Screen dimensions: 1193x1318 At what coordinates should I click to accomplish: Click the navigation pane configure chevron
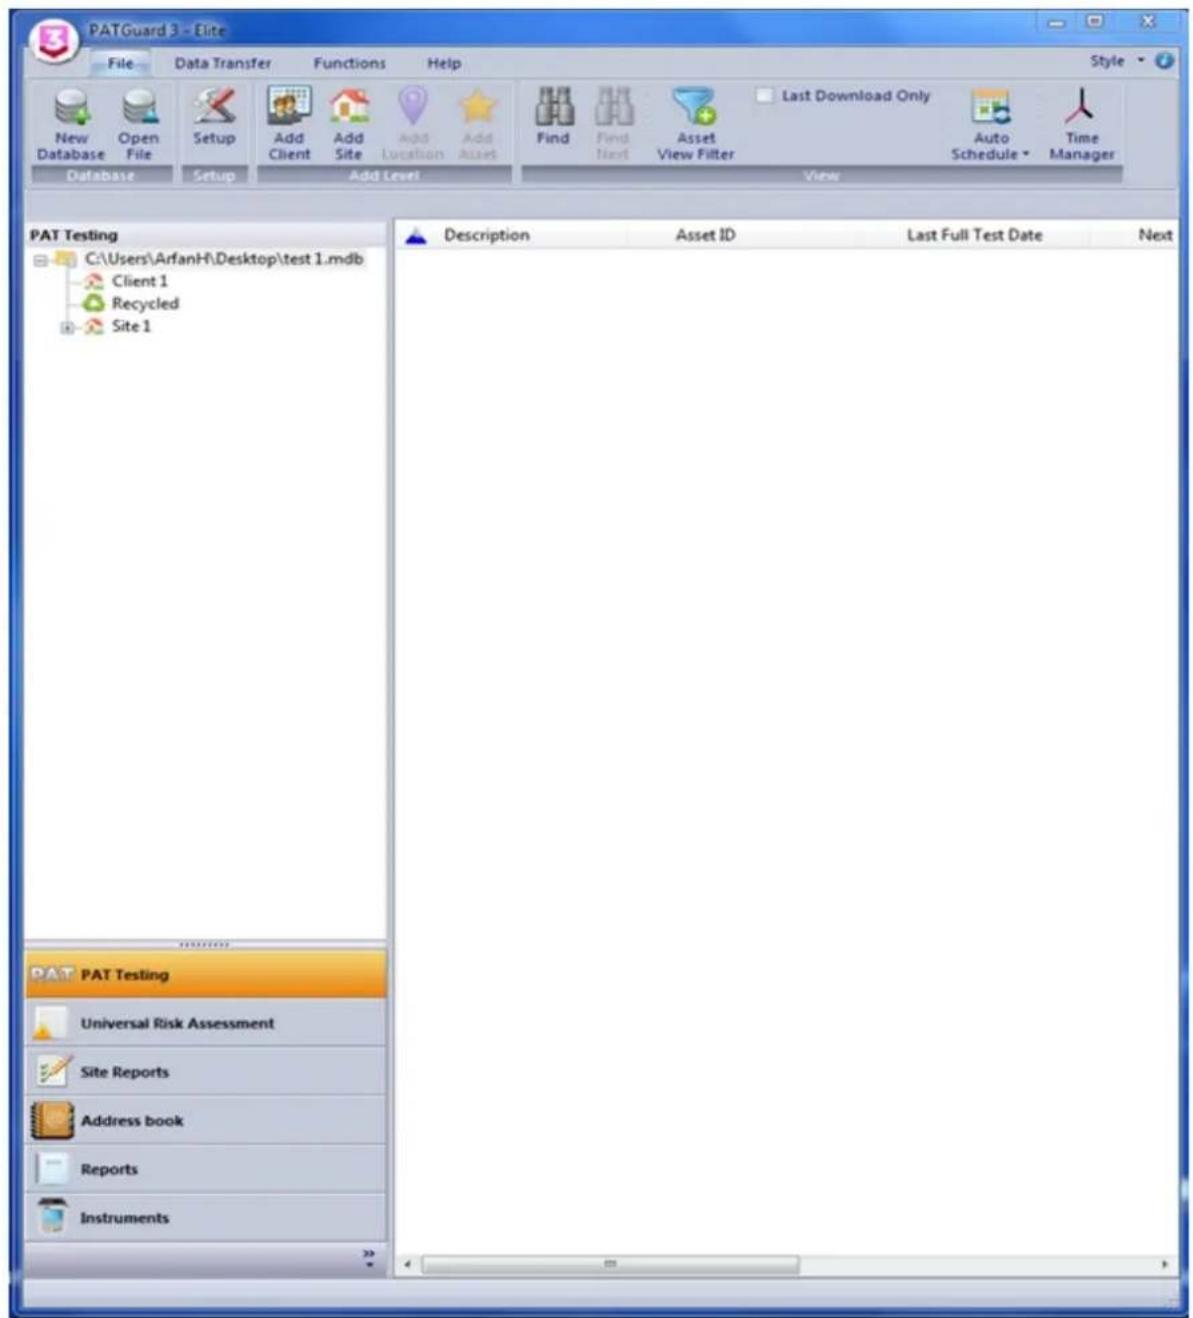(x=369, y=1258)
